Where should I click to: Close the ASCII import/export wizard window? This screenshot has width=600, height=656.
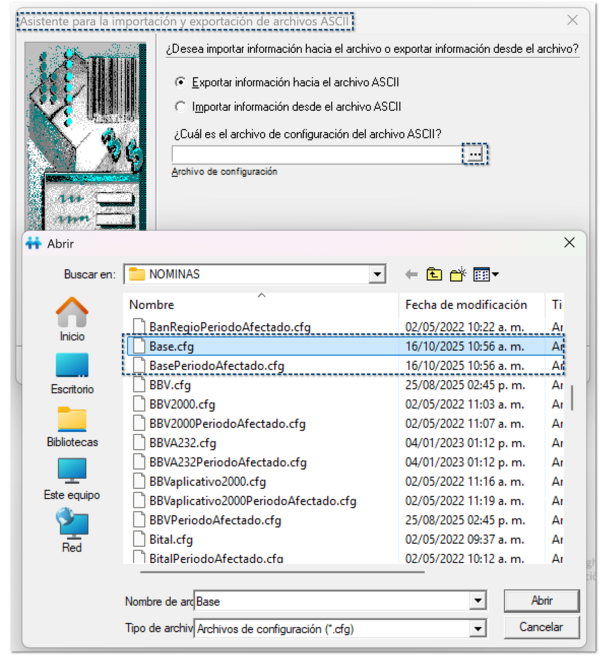(x=572, y=20)
